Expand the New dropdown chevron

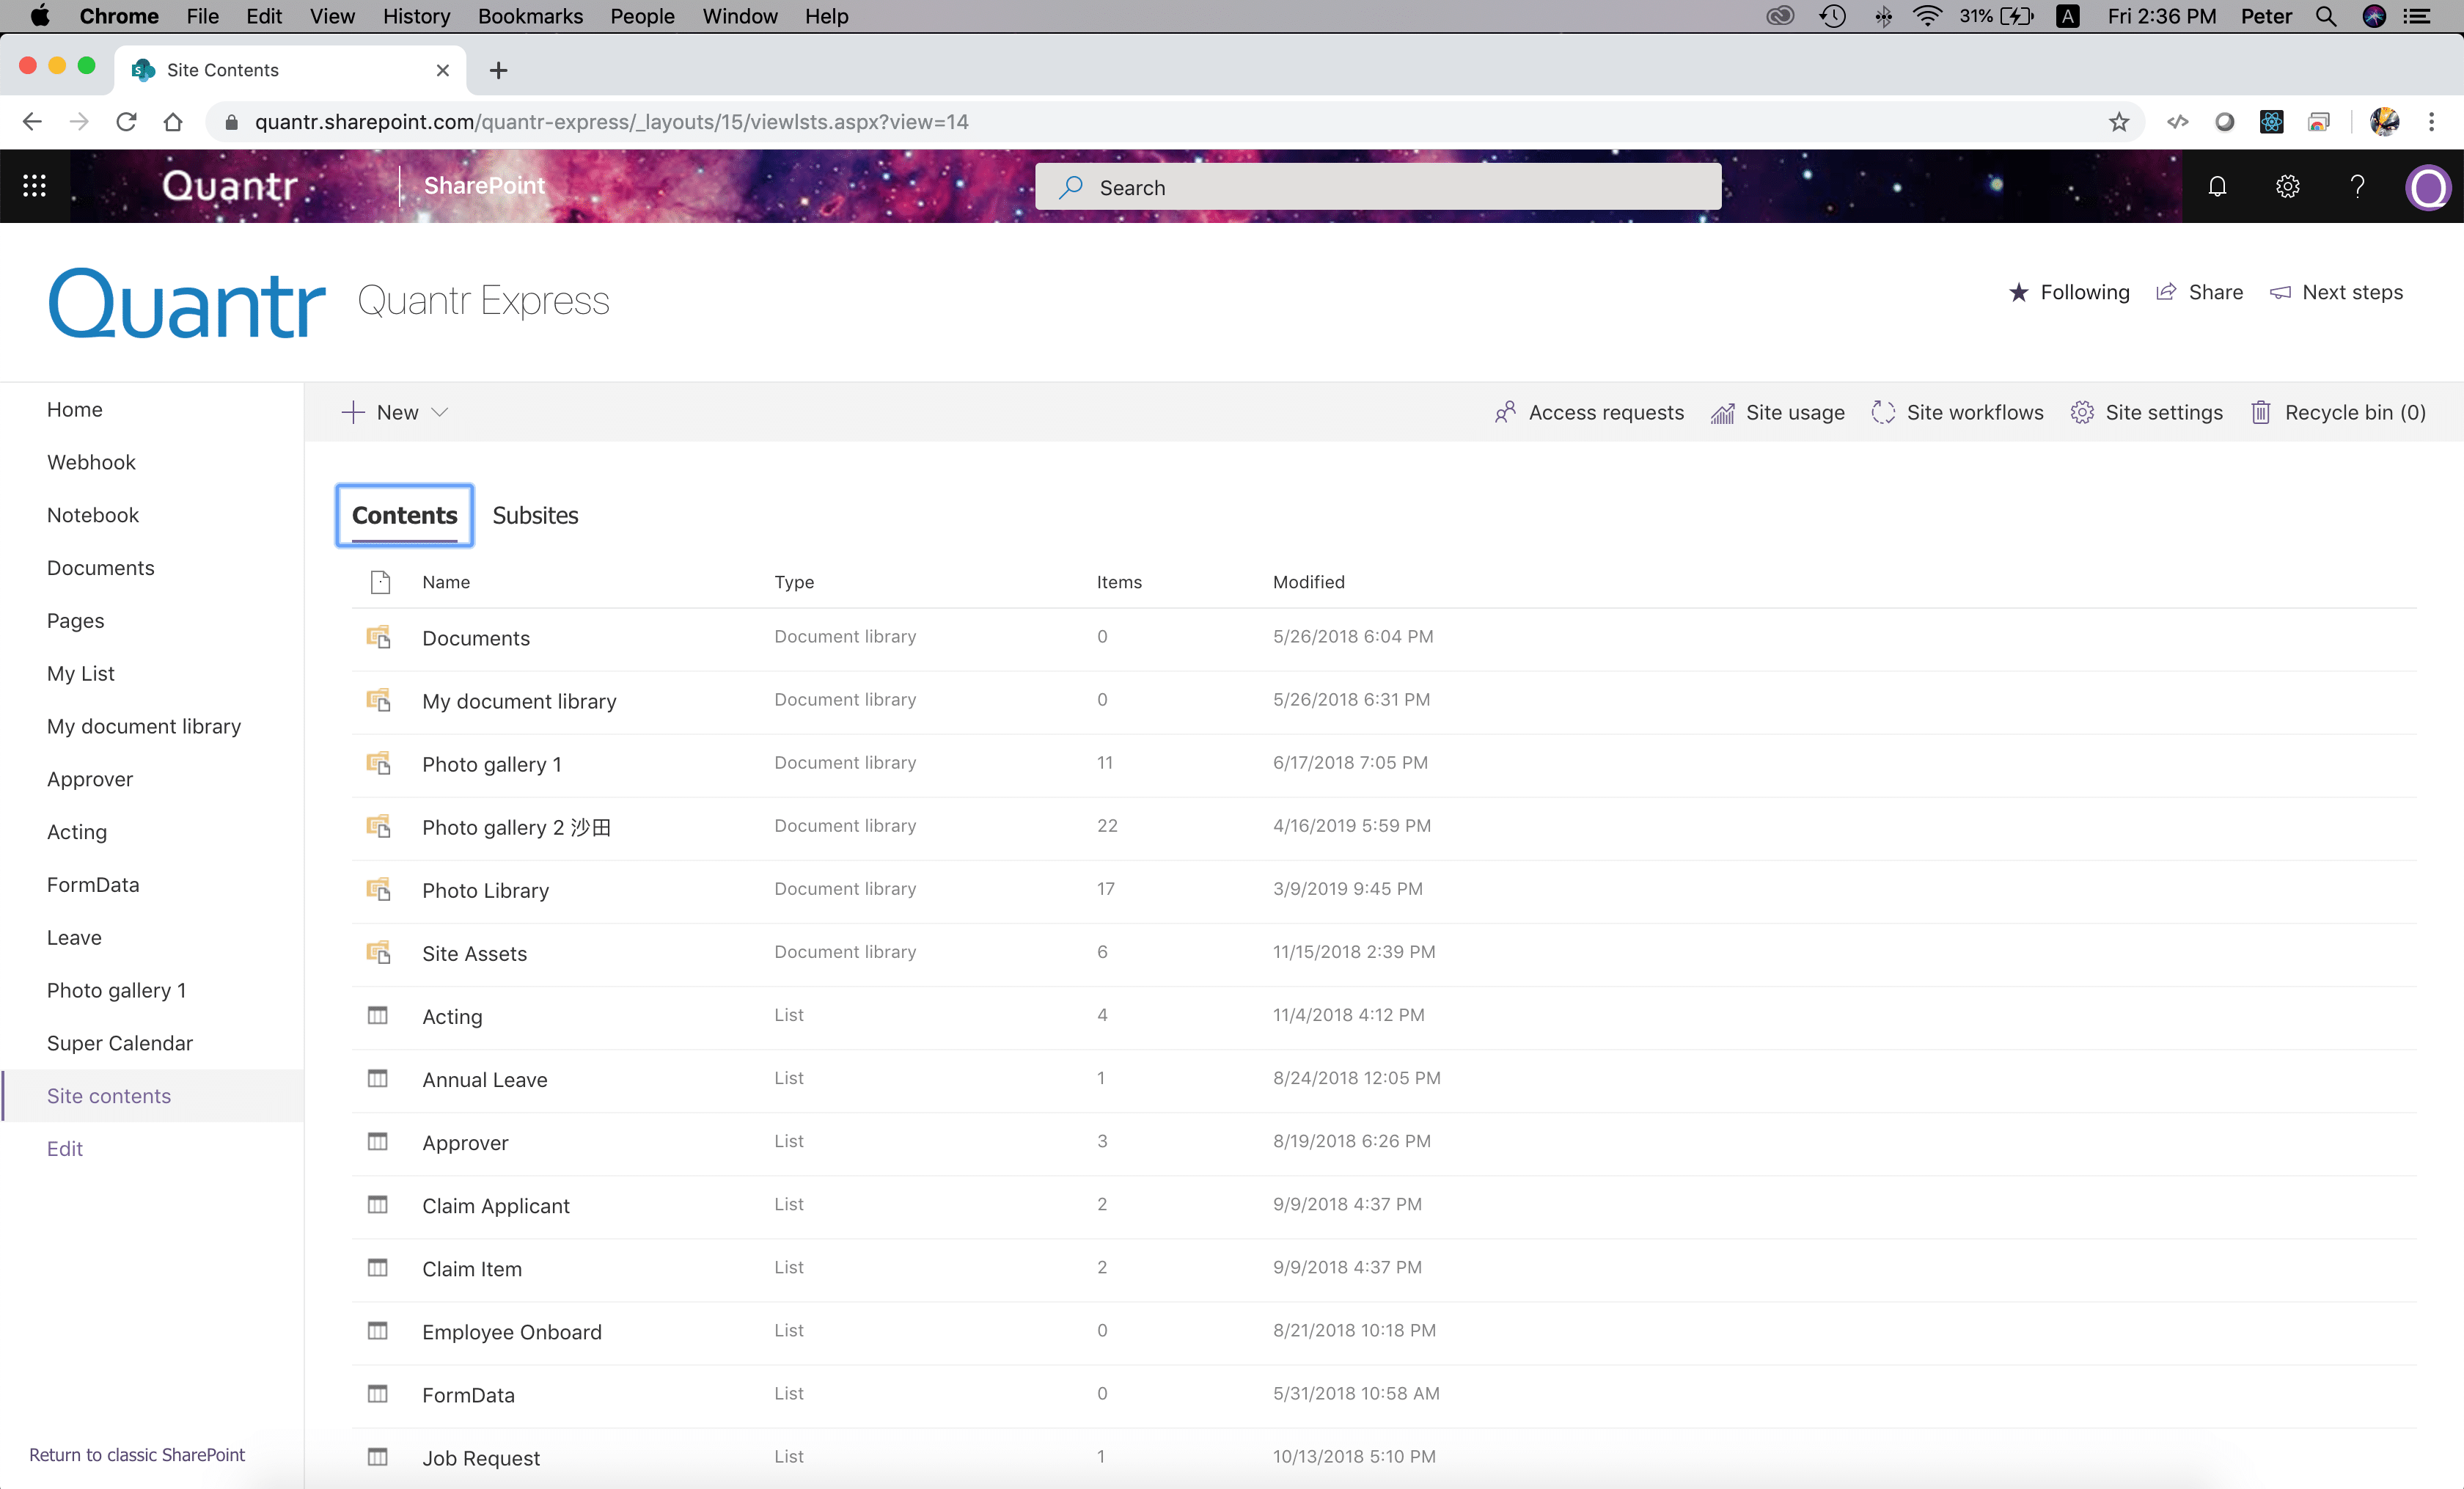click(x=439, y=412)
